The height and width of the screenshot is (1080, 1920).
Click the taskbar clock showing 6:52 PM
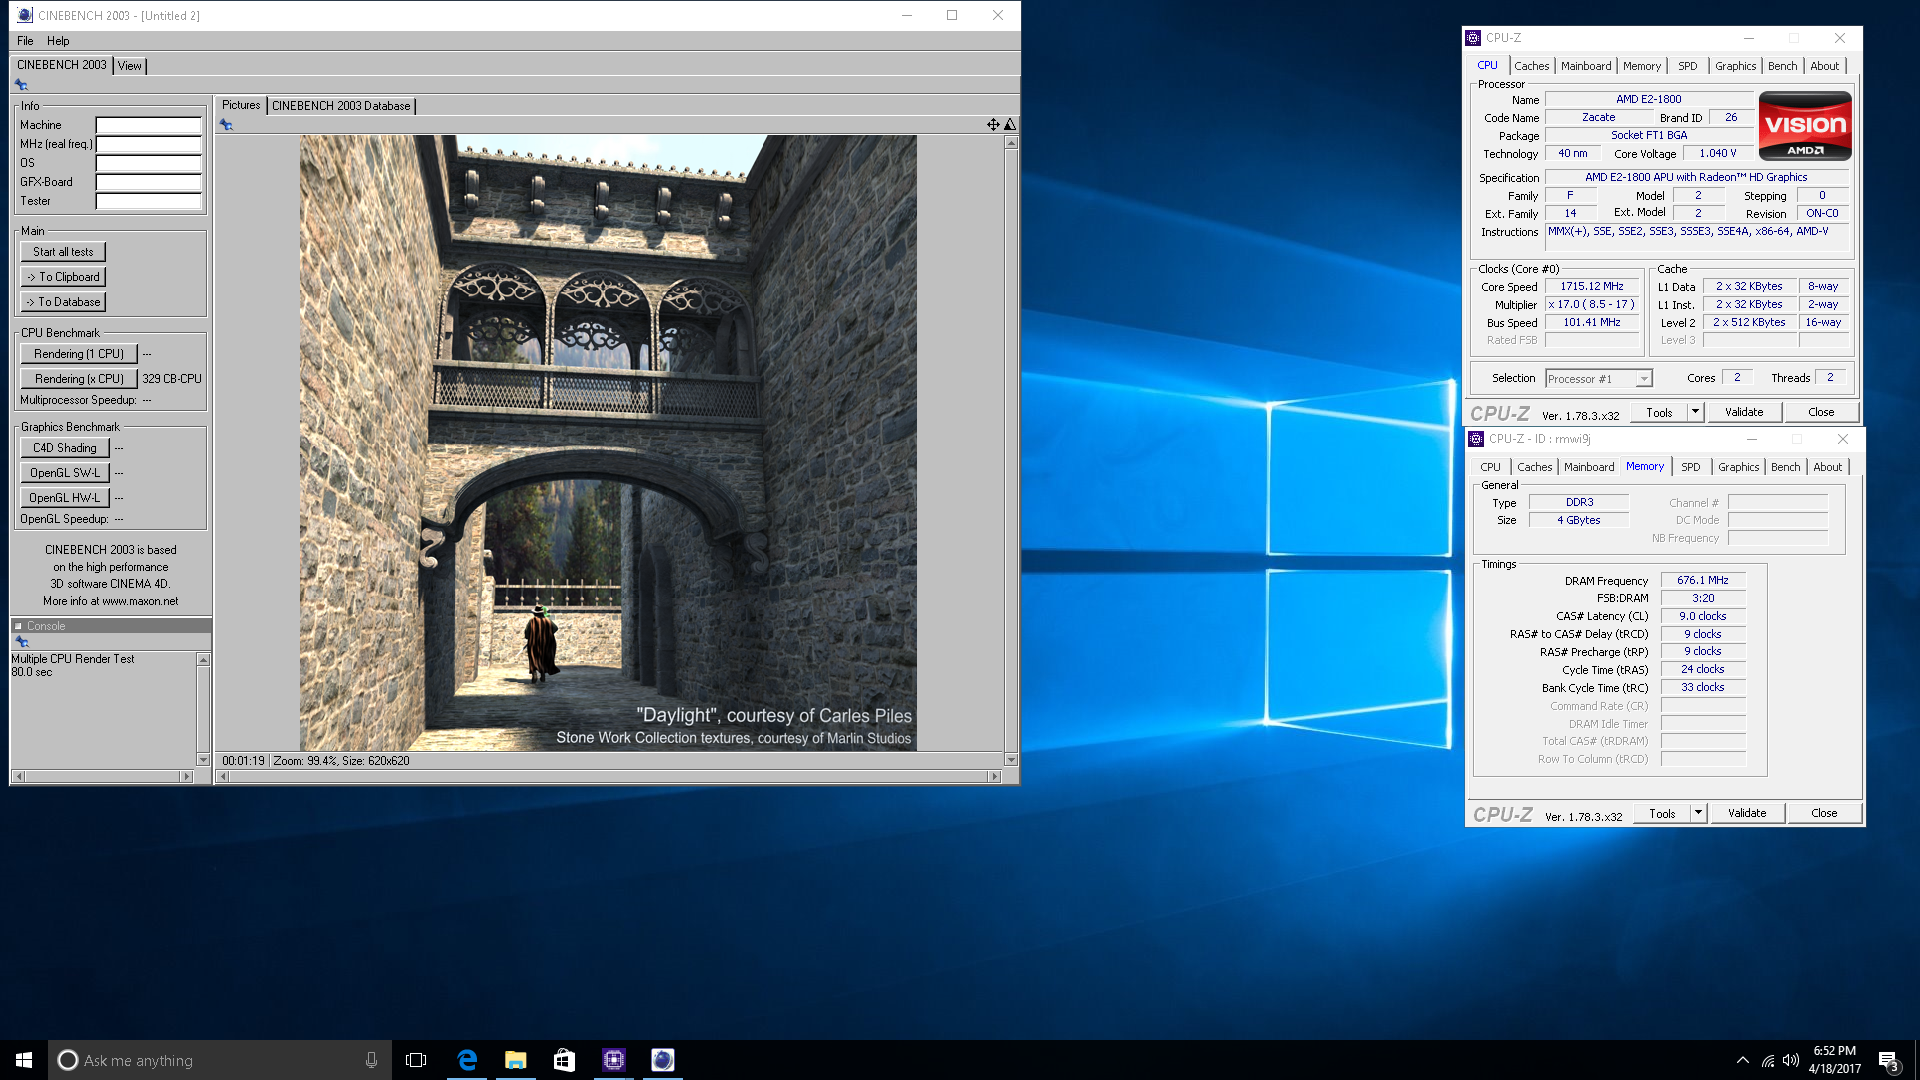(1834, 1060)
